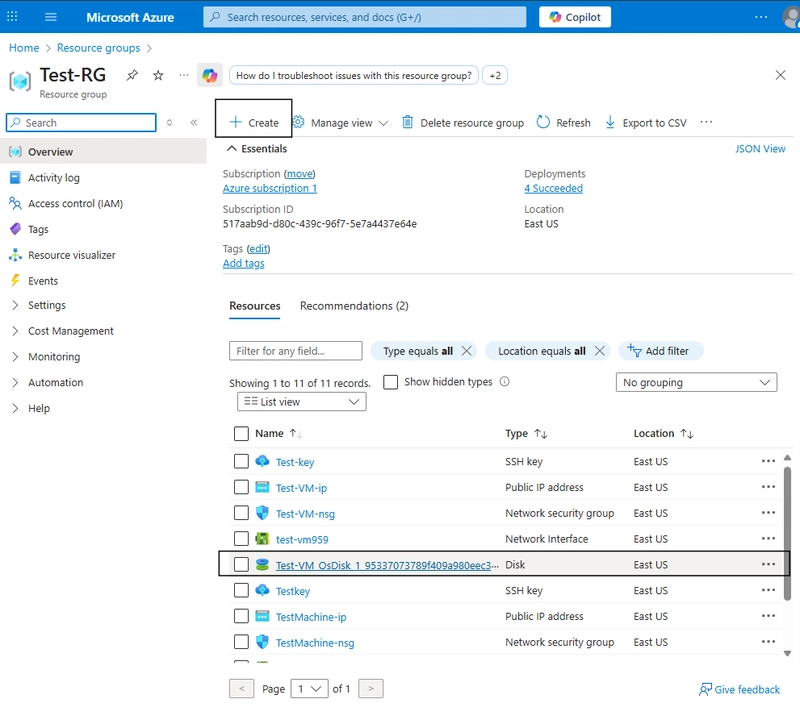Viewport: 800px width, 724px height.
Task: Remove the Location equals all filter
Action: point(599,351)
